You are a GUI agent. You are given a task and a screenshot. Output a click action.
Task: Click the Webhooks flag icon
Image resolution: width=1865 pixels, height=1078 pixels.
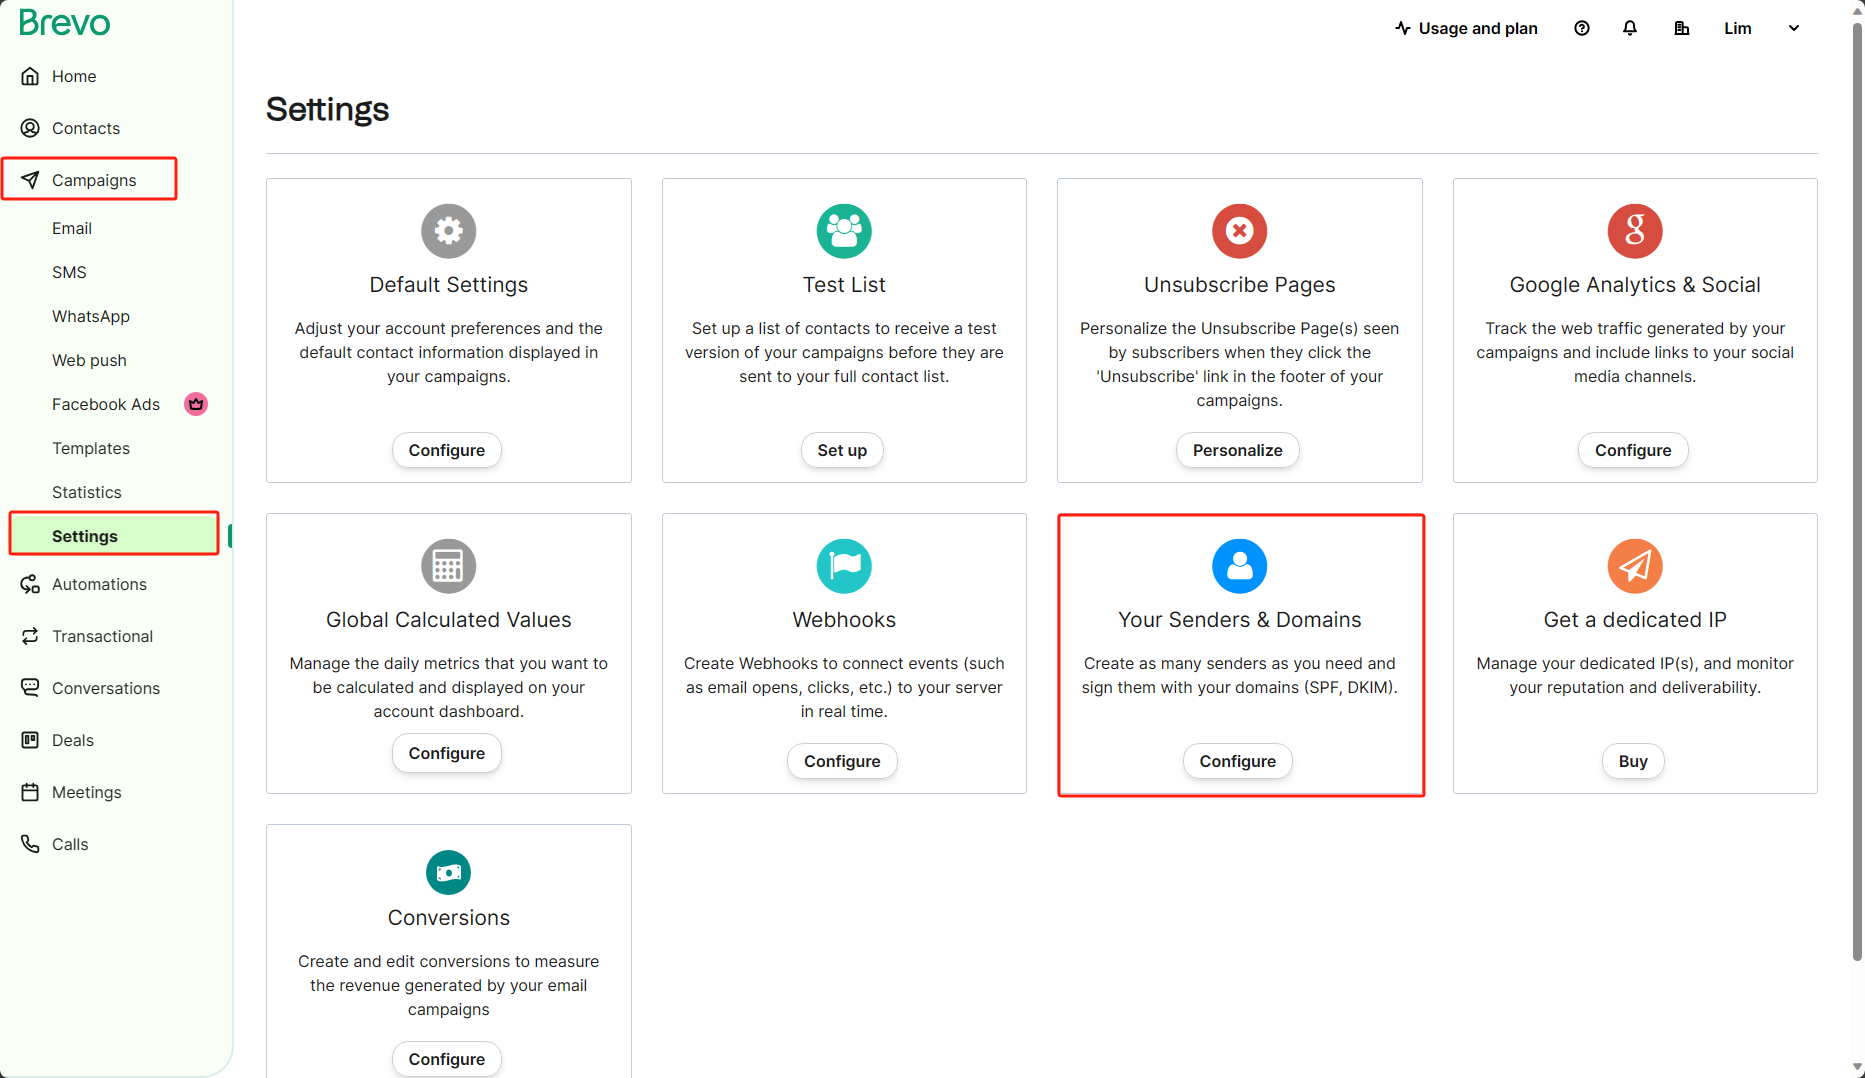coord(844,566)
